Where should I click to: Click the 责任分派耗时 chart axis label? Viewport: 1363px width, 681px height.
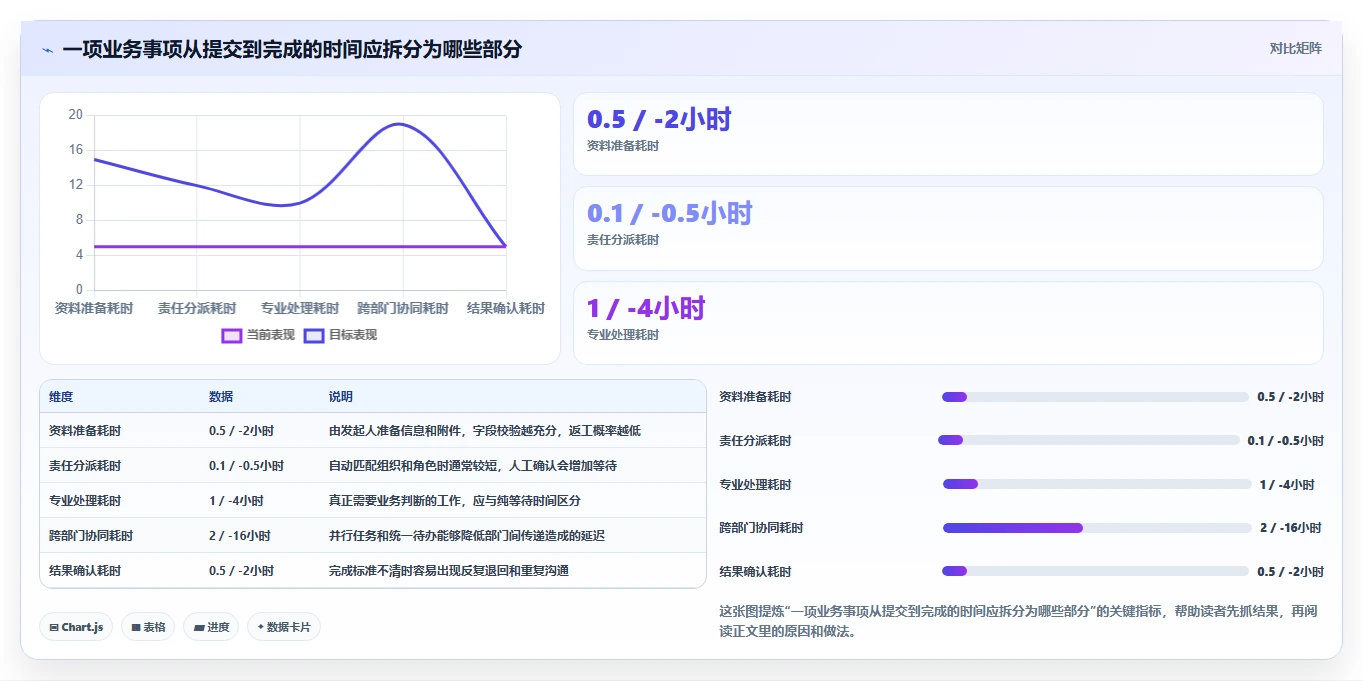[x=197, y=308]
